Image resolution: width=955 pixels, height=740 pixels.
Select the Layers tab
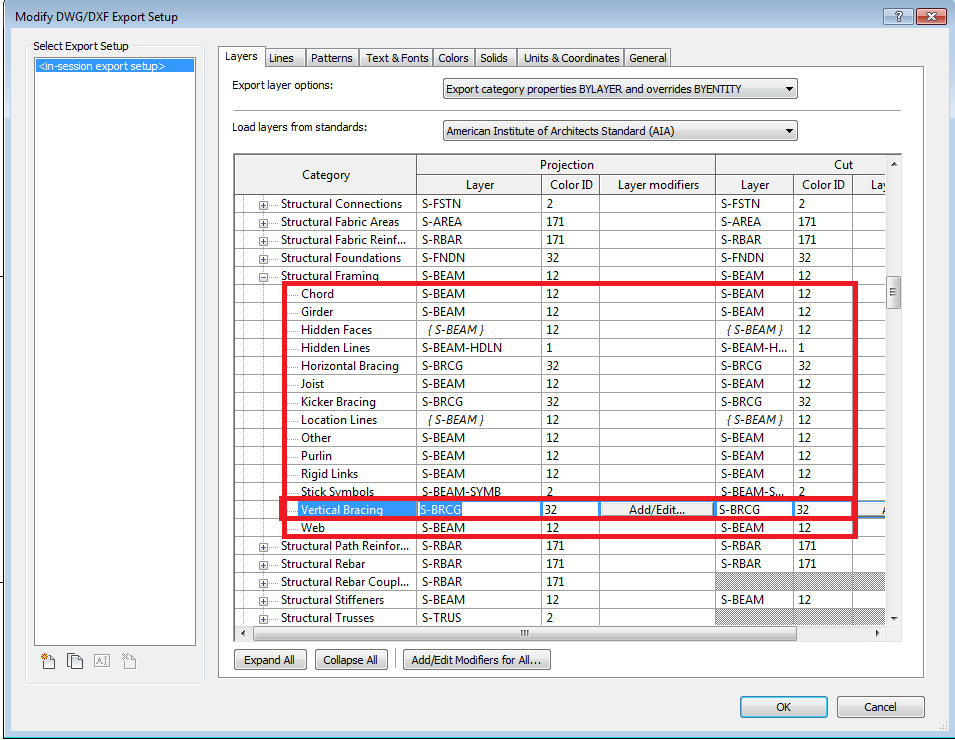tap(241, 57)
